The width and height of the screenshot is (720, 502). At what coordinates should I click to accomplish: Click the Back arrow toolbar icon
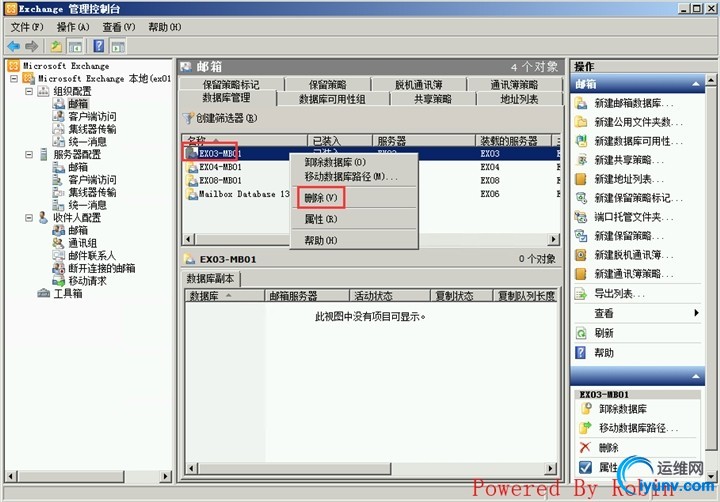(14, 46)
